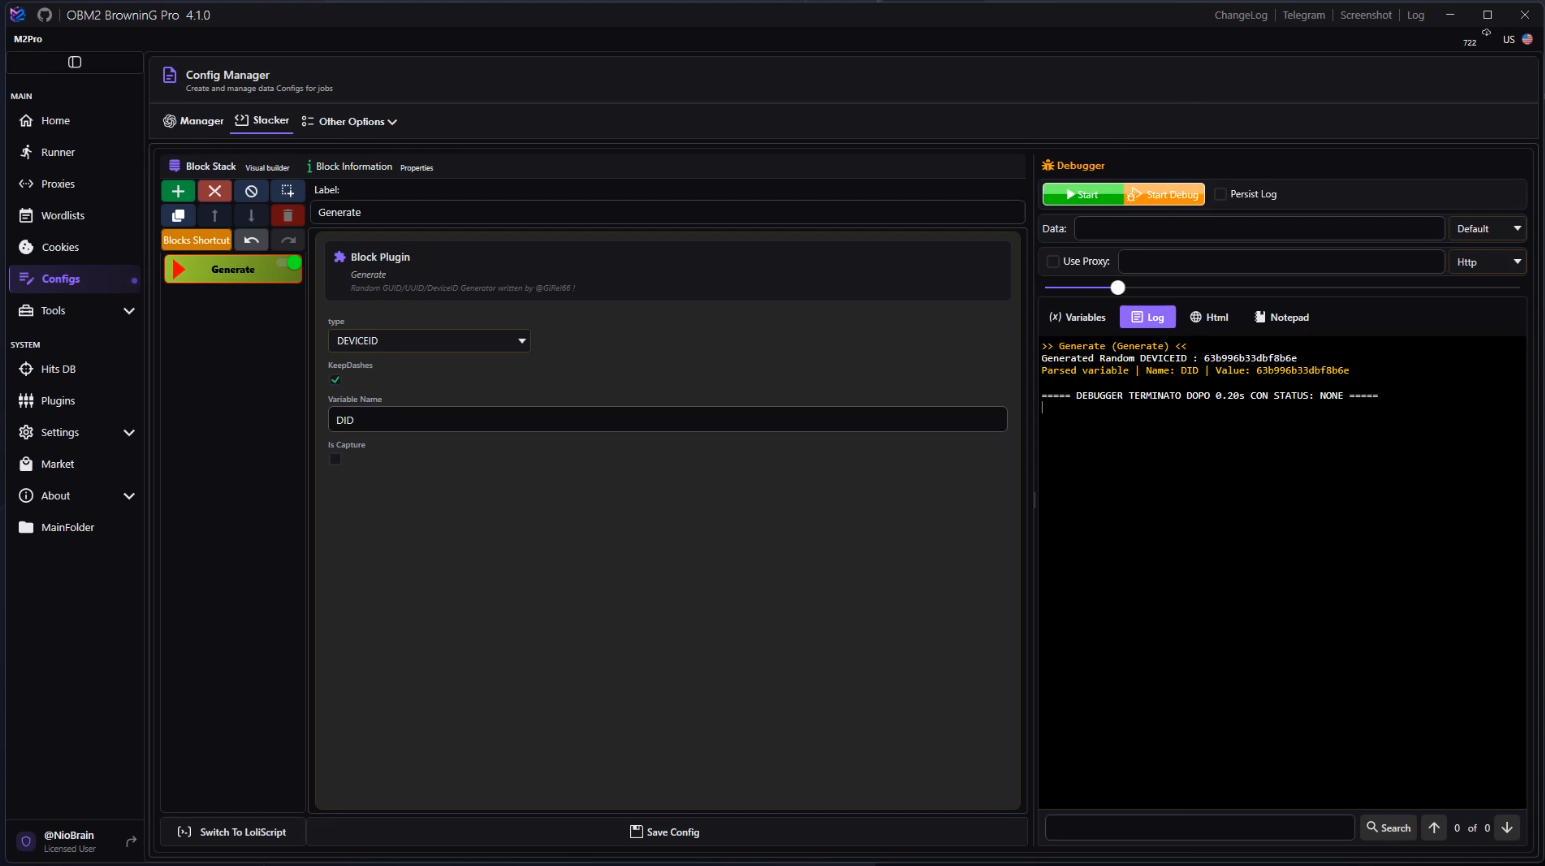
Task: Open the Telegram link
Action: coord(1304,15)
